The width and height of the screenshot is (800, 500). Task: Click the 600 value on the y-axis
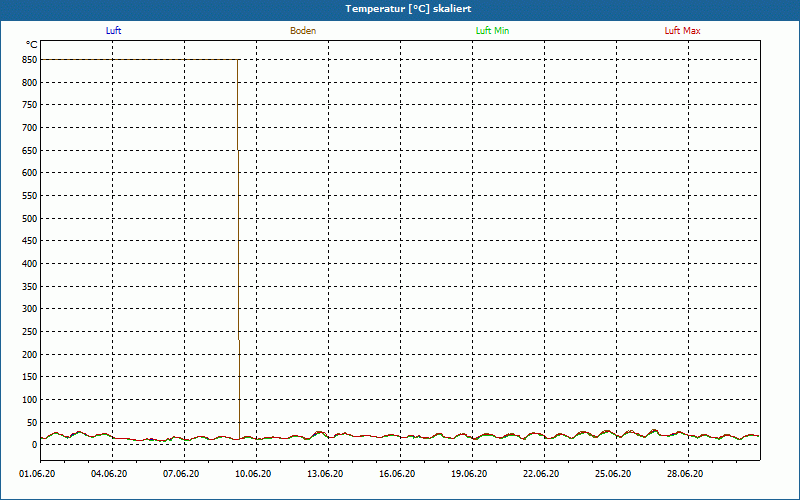[30, 173]
